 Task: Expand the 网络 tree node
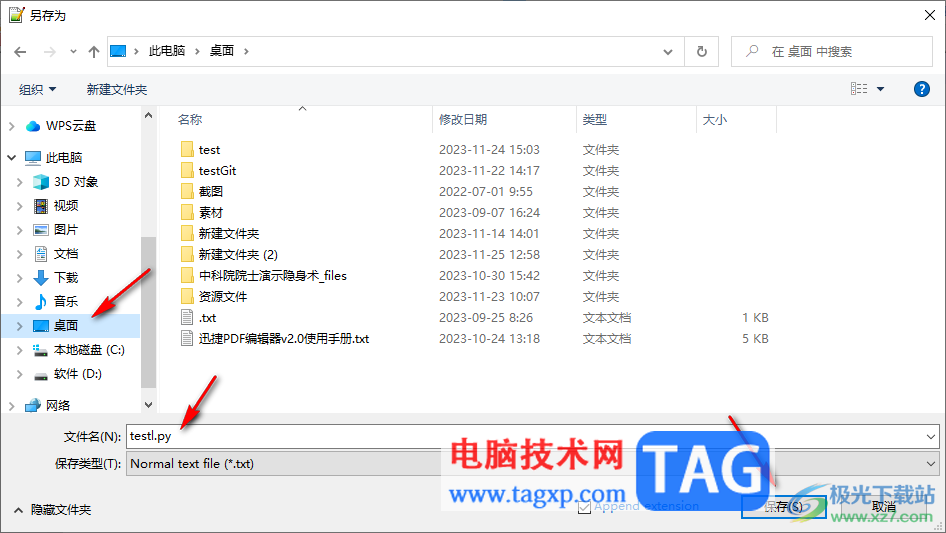pyautogui.click(x=11, y=406)
